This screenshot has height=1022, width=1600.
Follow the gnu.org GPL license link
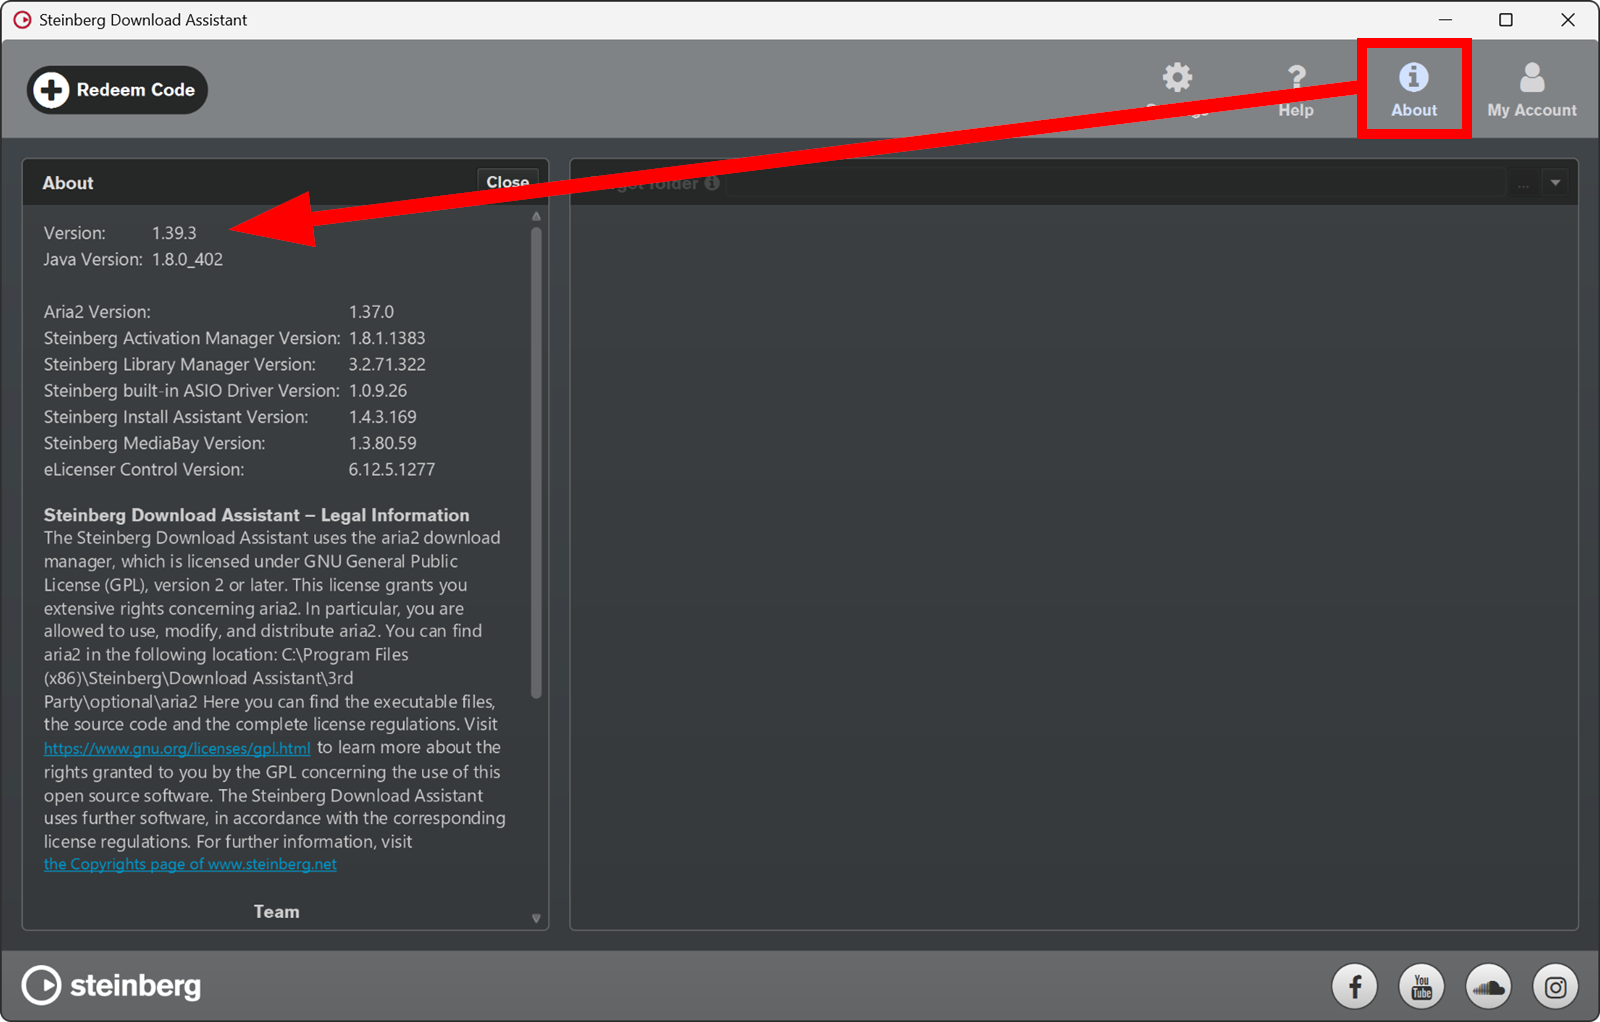177,748
